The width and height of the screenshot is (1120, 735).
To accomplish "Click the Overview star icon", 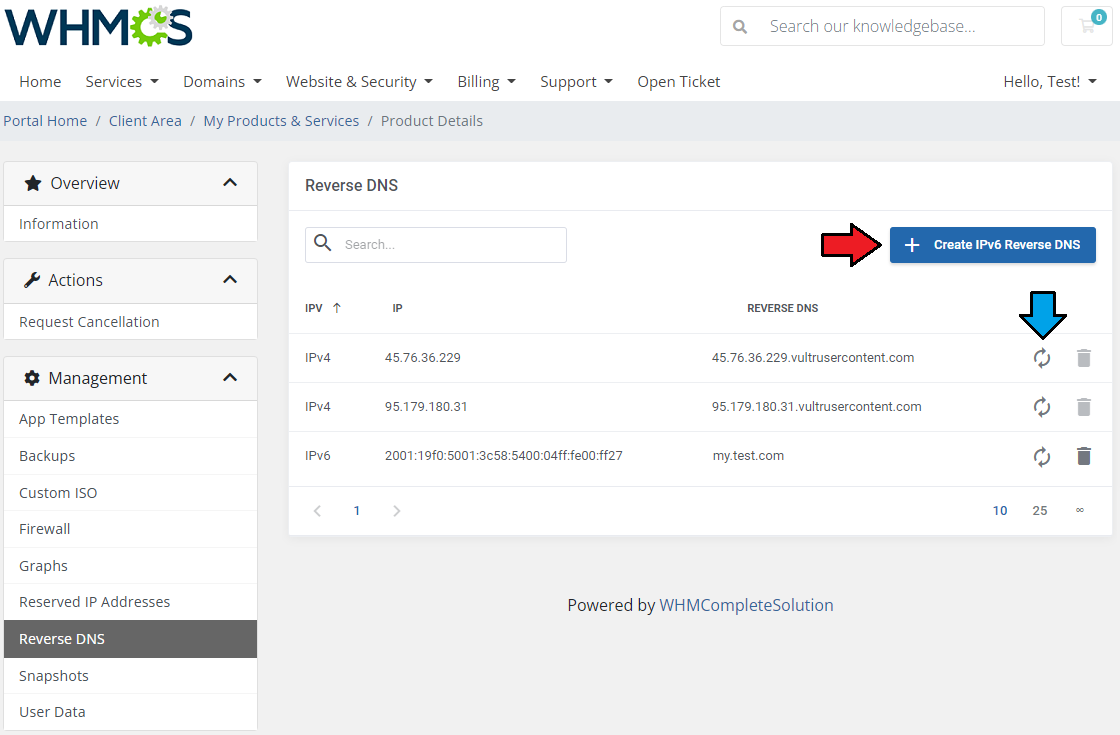I will [33, 184].
